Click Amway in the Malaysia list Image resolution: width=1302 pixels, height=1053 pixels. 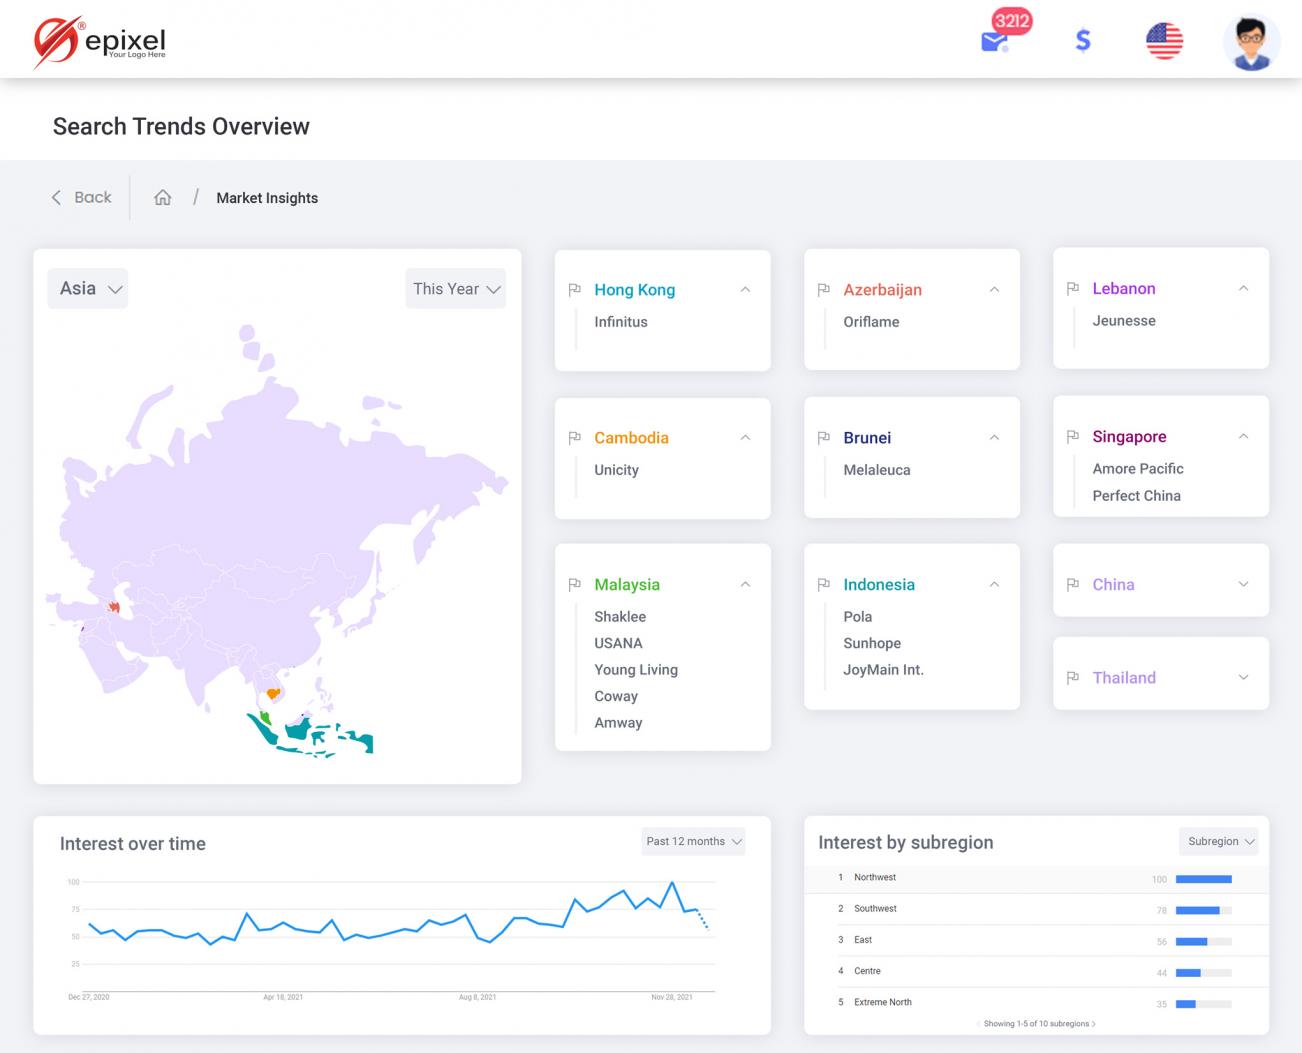[618, 723]
